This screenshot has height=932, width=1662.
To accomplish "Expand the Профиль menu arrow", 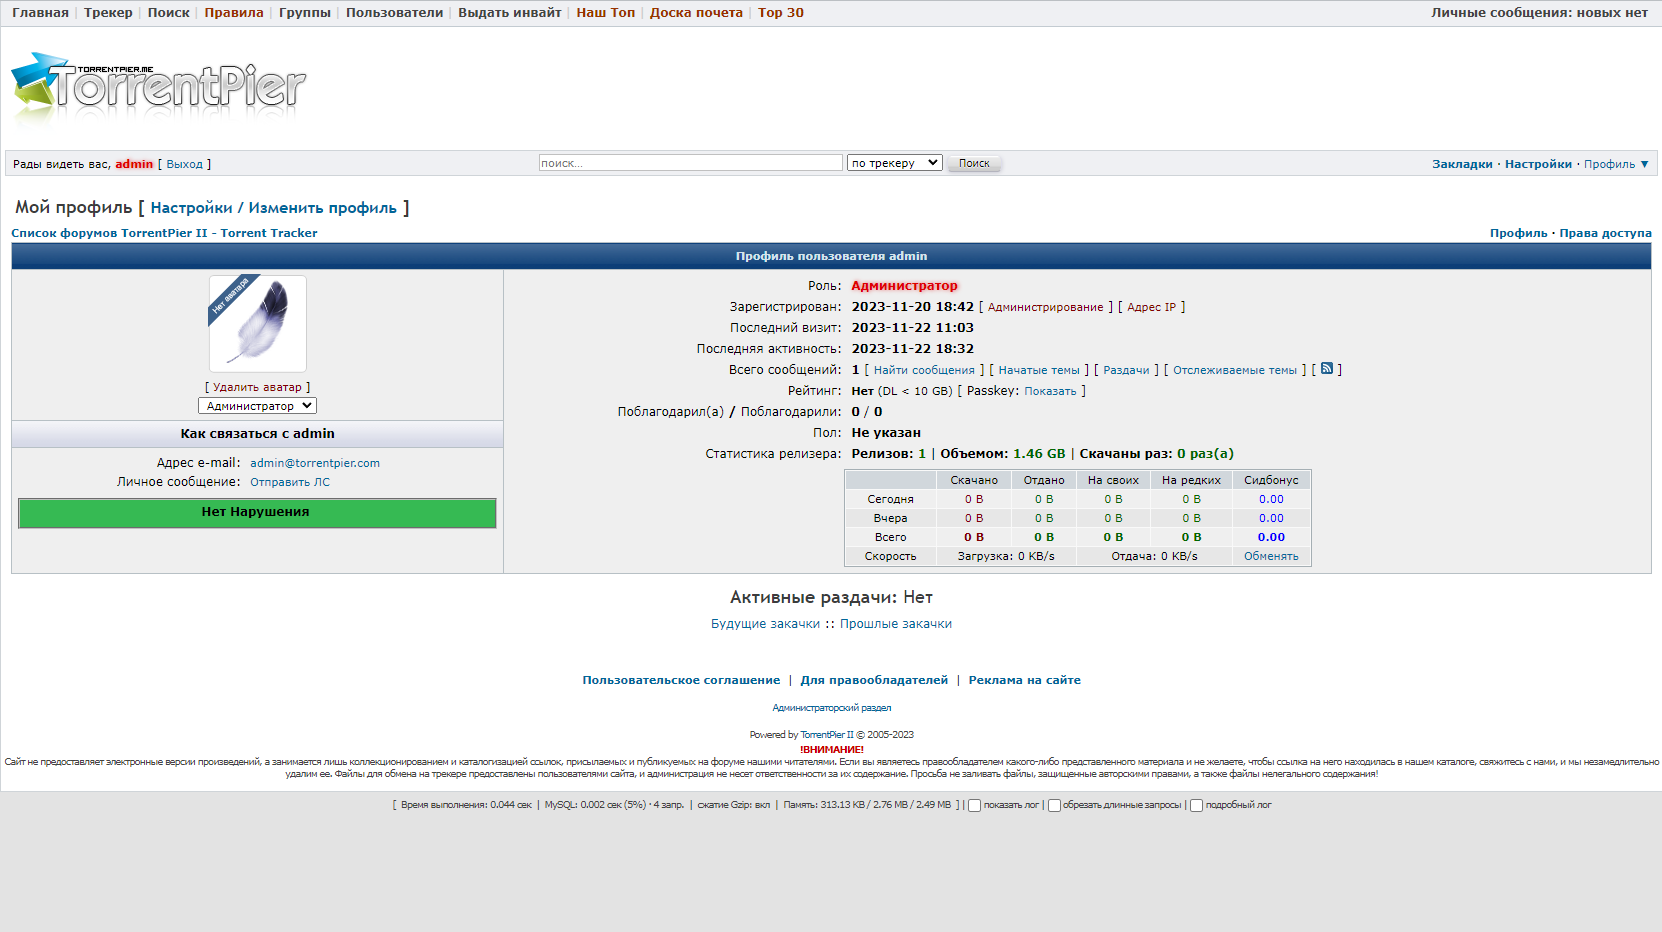I will (x=1644, y=164).
